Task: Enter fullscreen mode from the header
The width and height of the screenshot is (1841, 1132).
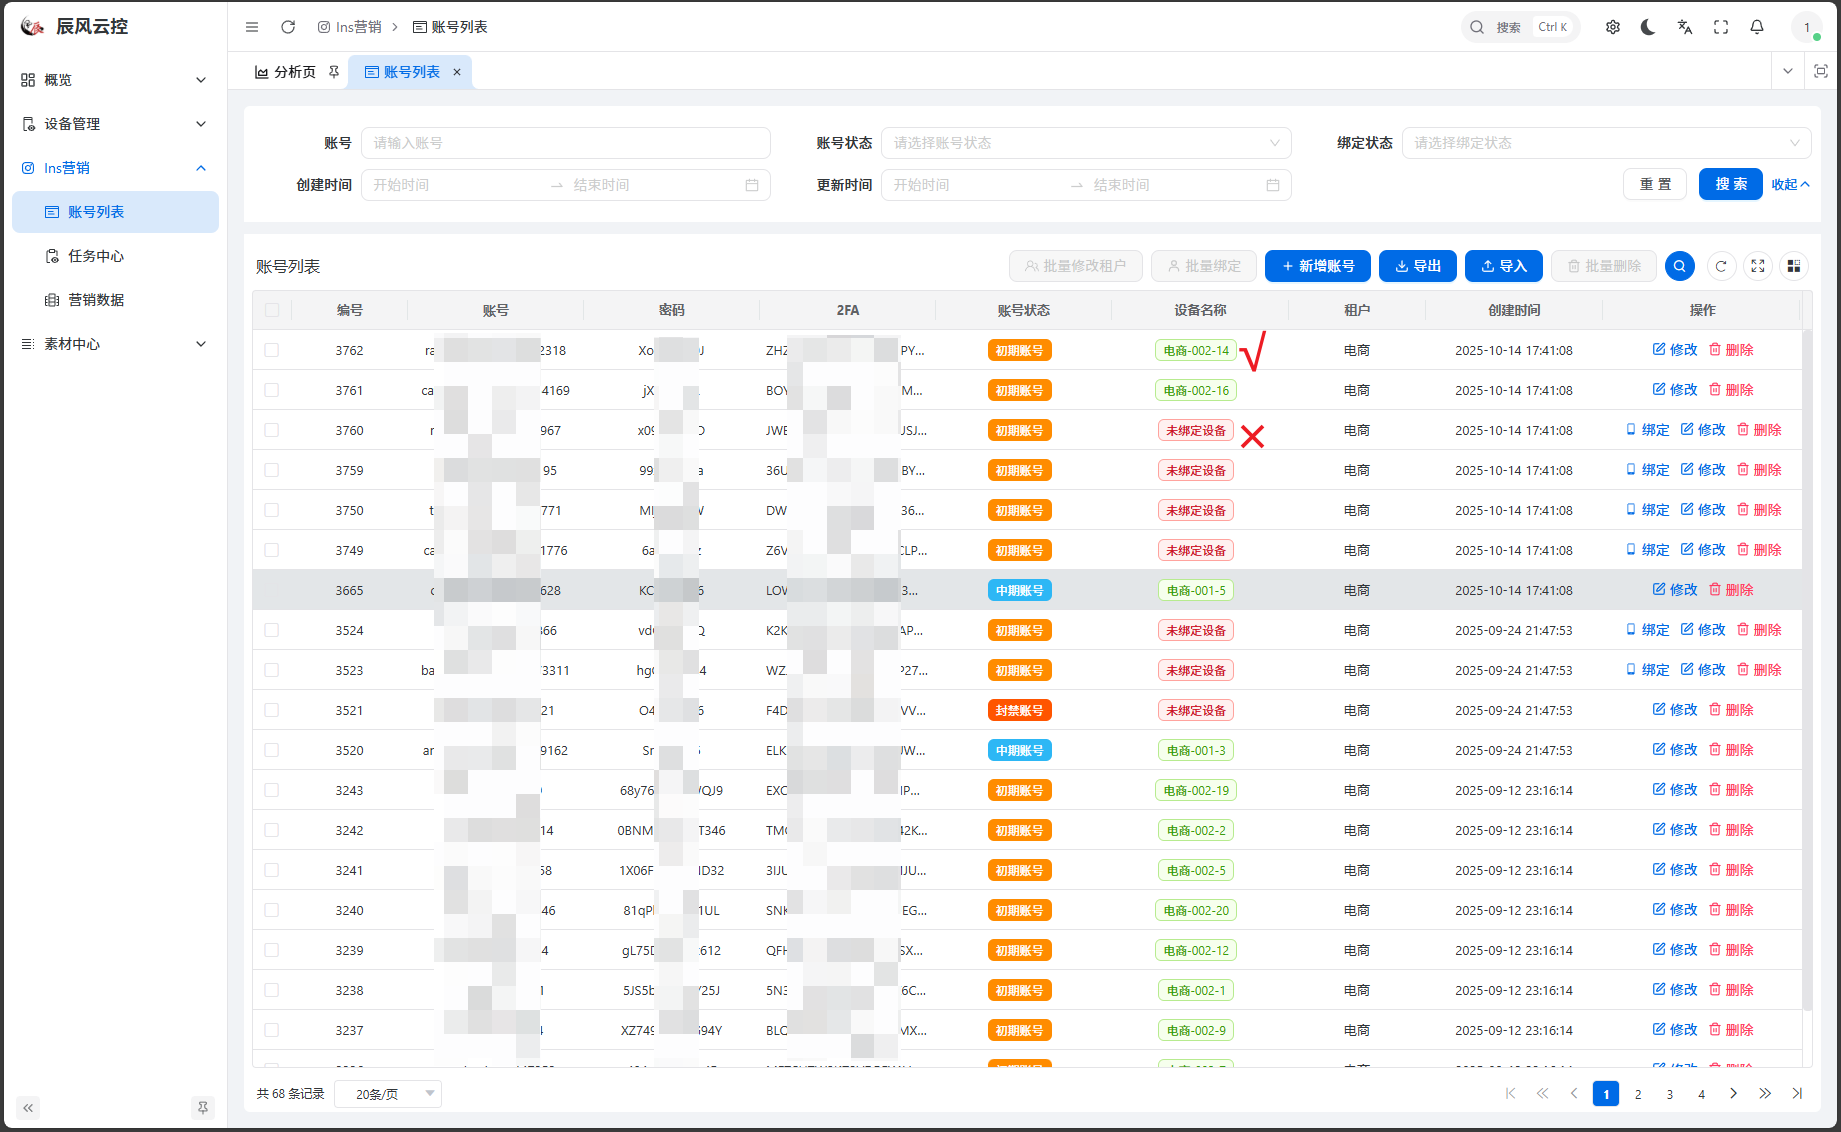Action: click(x=1721, y=27)
